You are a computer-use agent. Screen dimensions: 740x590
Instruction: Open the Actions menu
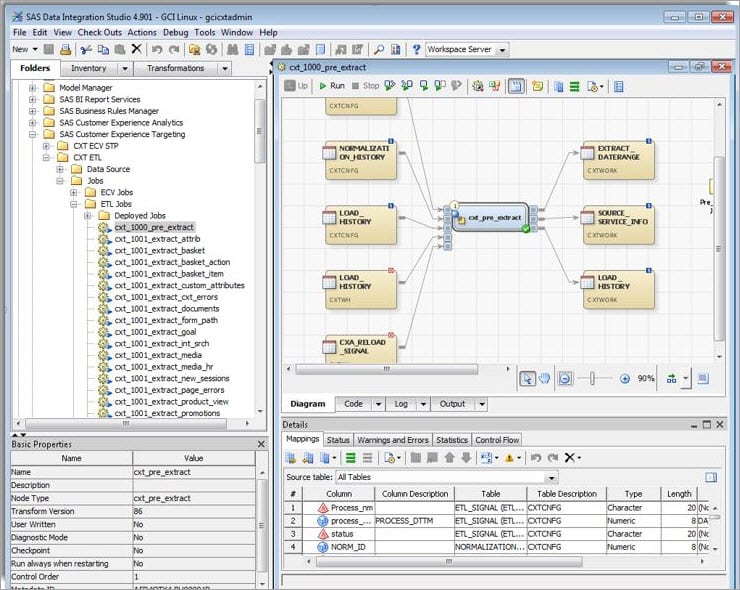(142, 33)
